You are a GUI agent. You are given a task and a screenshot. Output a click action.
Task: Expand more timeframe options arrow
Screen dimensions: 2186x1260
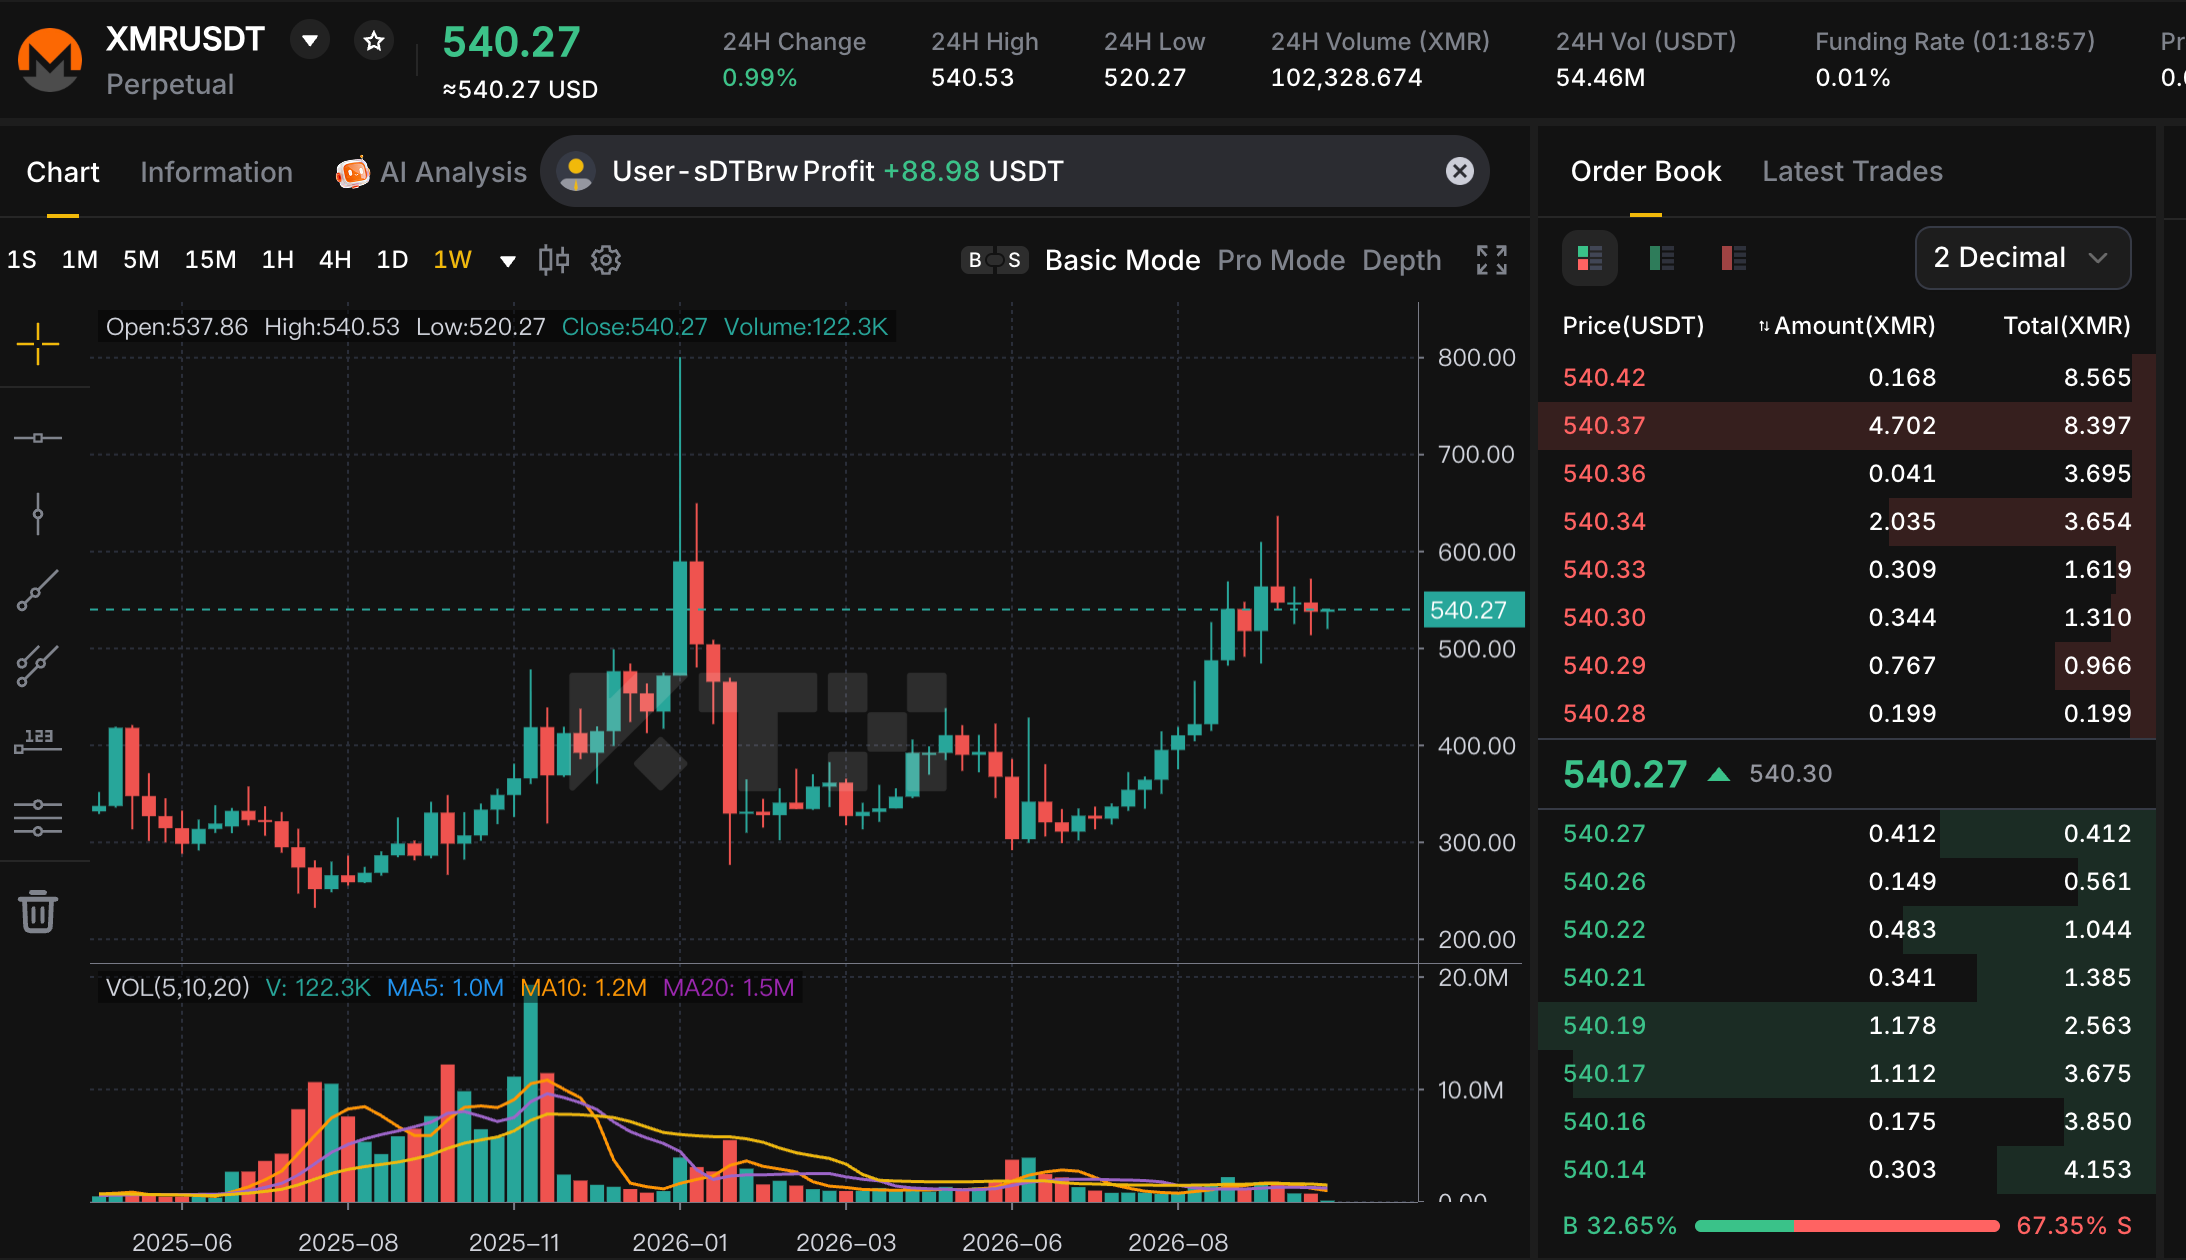(x=508, y=261)
